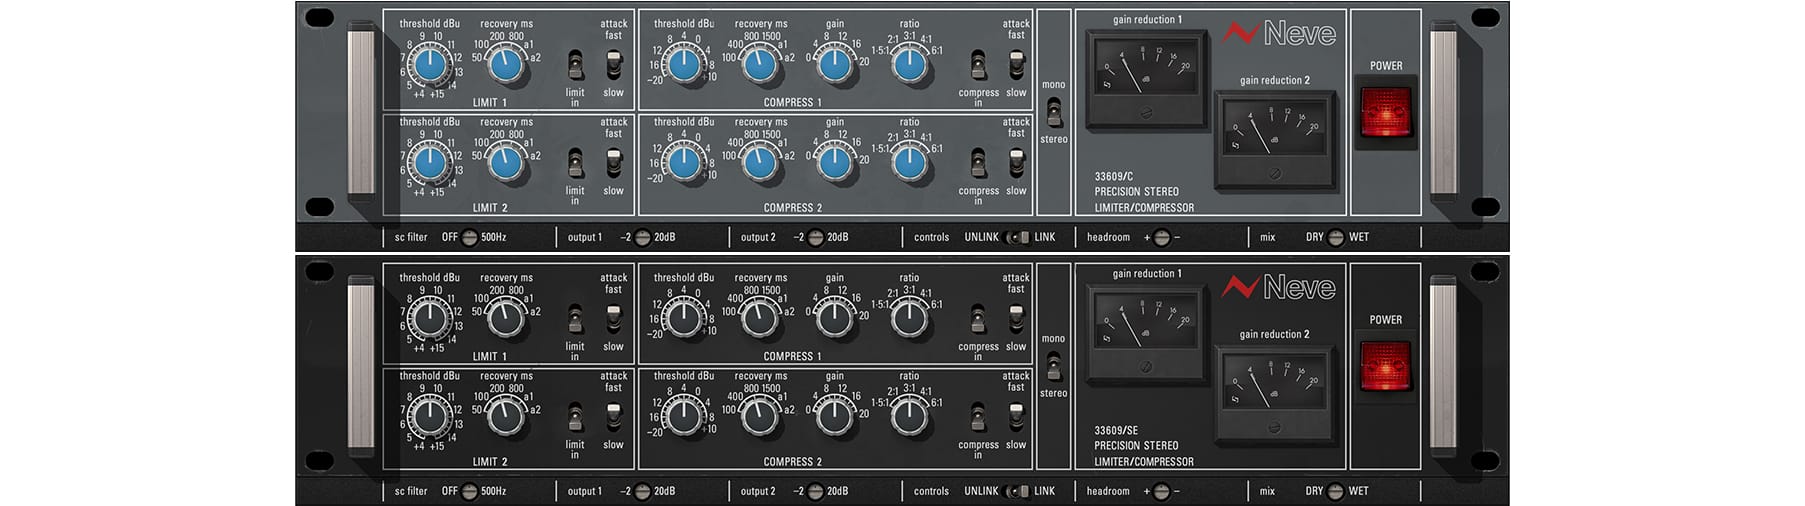The height and width of the screenshot is (506, 1805).
Task: Adjust the DRY/WET mix knob on 33609/SE
Action: click(x=1336, y=492)
